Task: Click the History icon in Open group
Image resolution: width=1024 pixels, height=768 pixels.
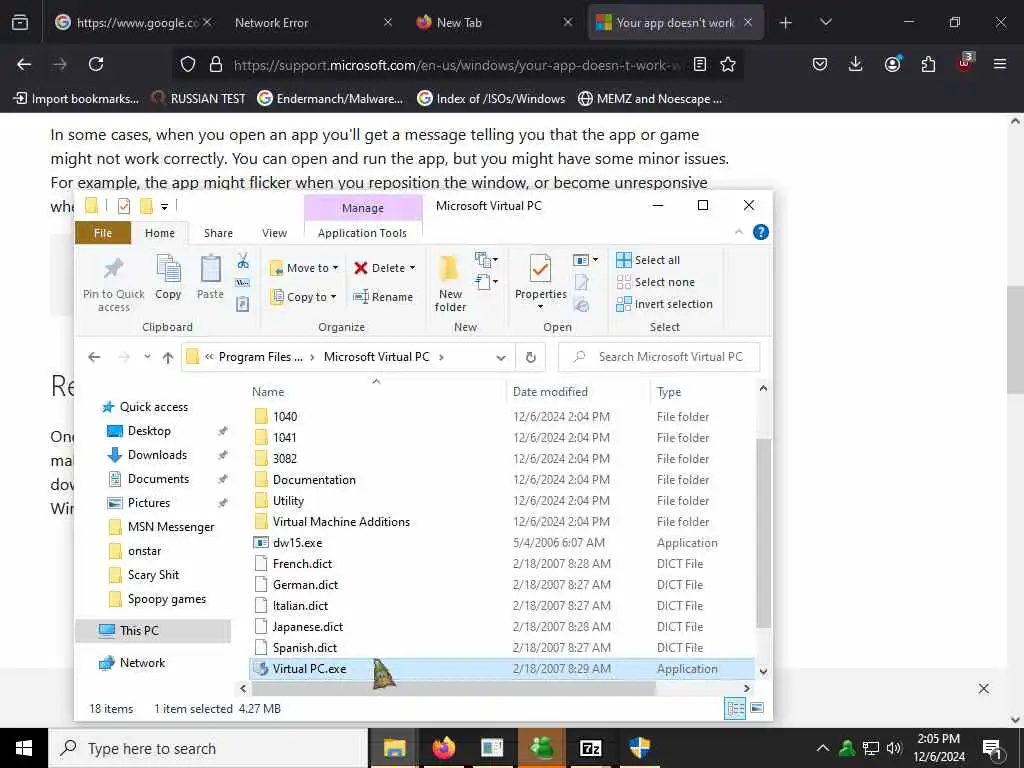Action: click(x=581, y=304)
